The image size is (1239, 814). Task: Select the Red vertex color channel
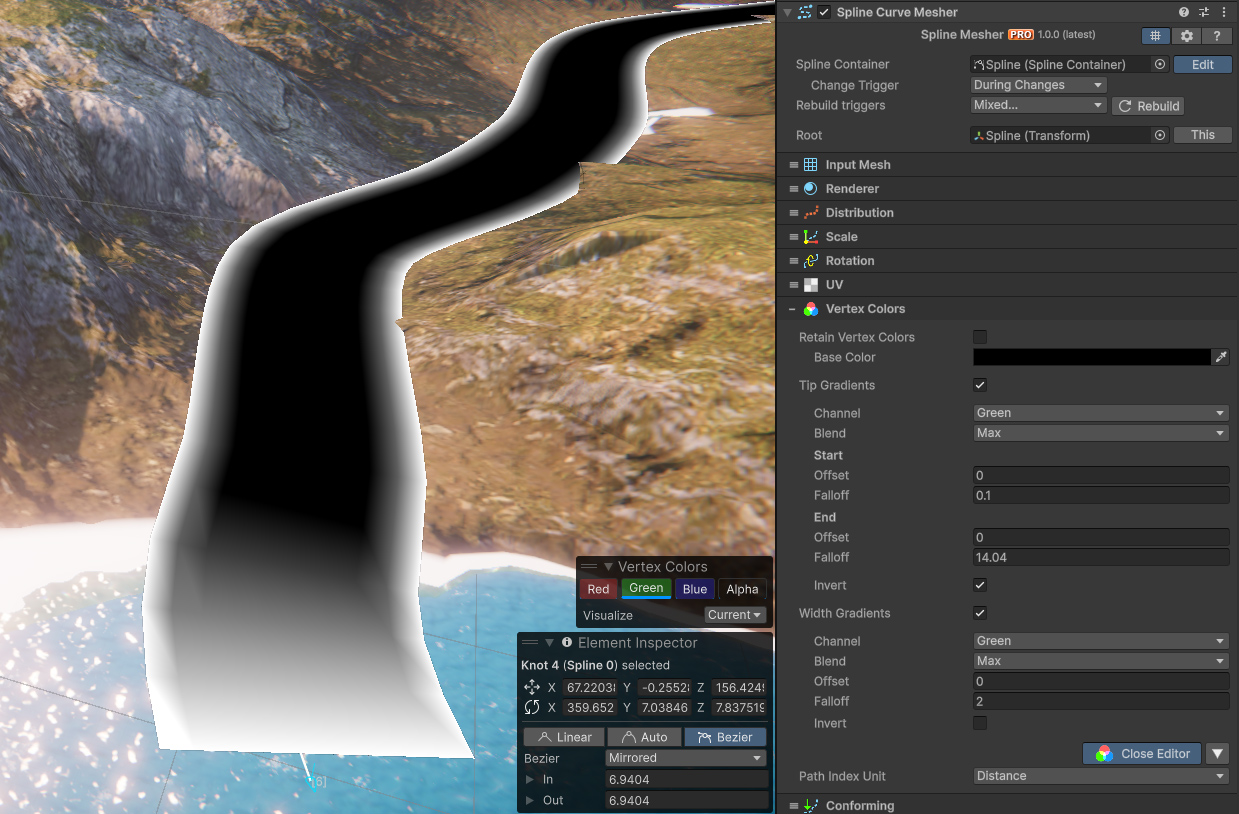pyautogui.click(x=598, y=589)
